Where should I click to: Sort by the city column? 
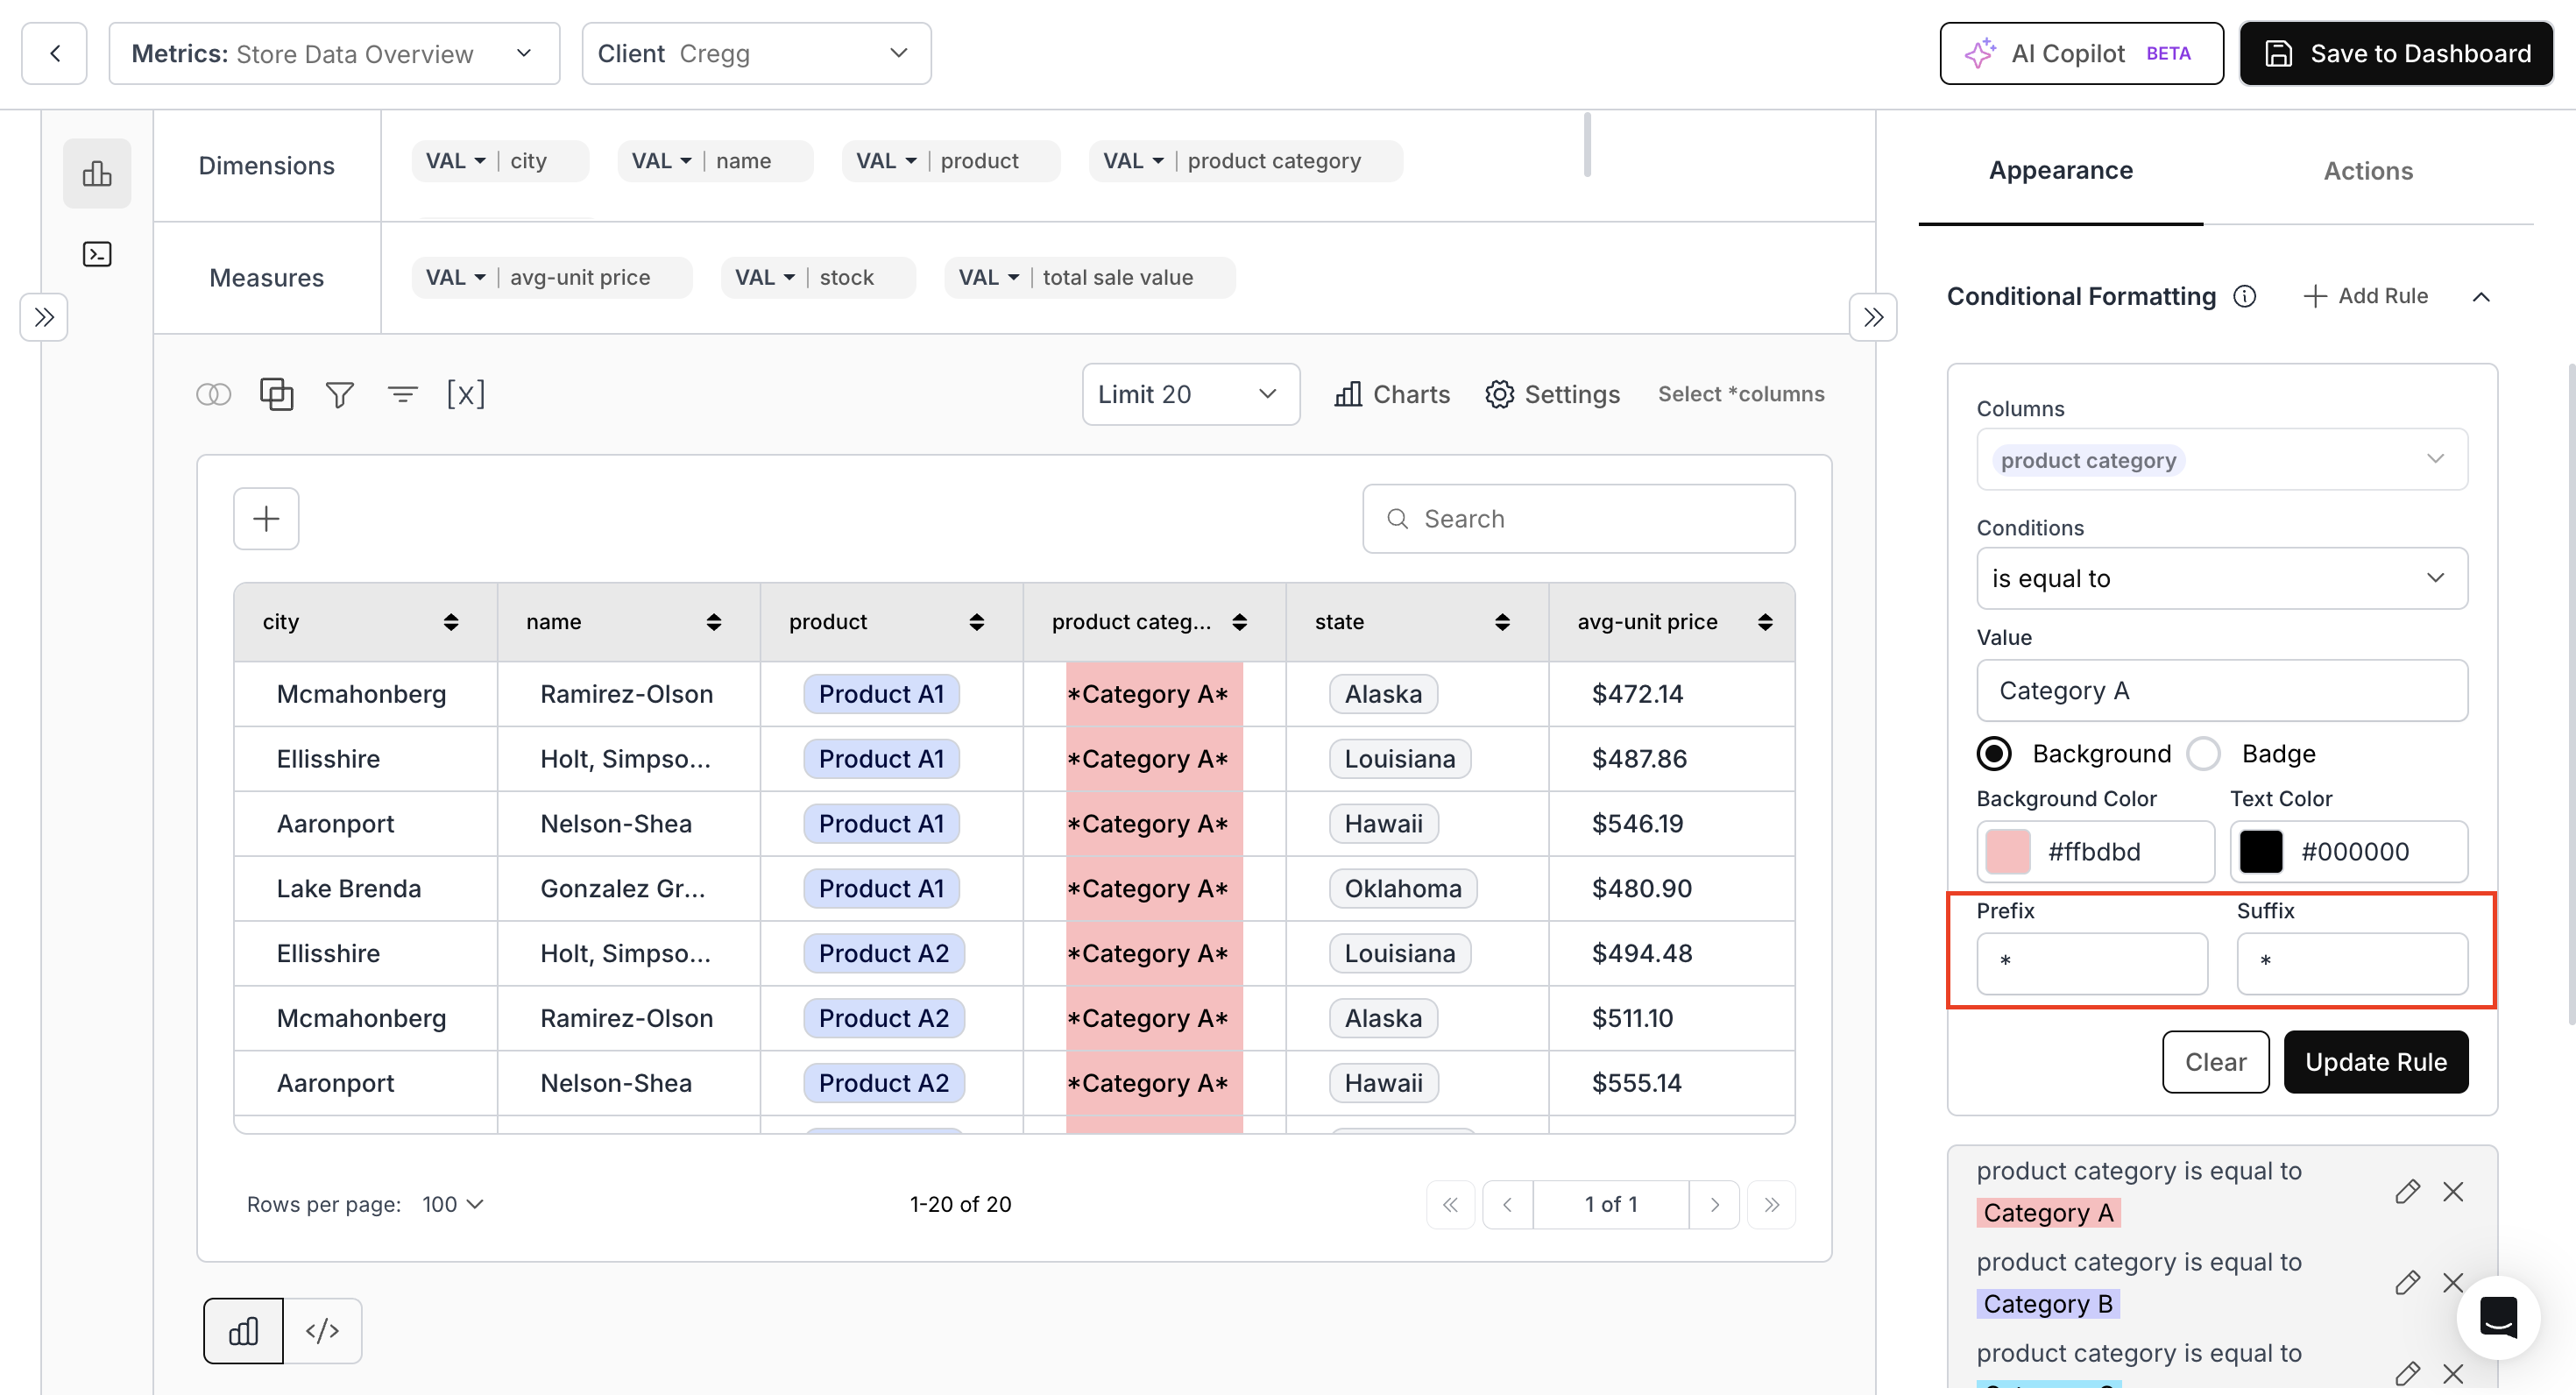(x=451, y=622)
